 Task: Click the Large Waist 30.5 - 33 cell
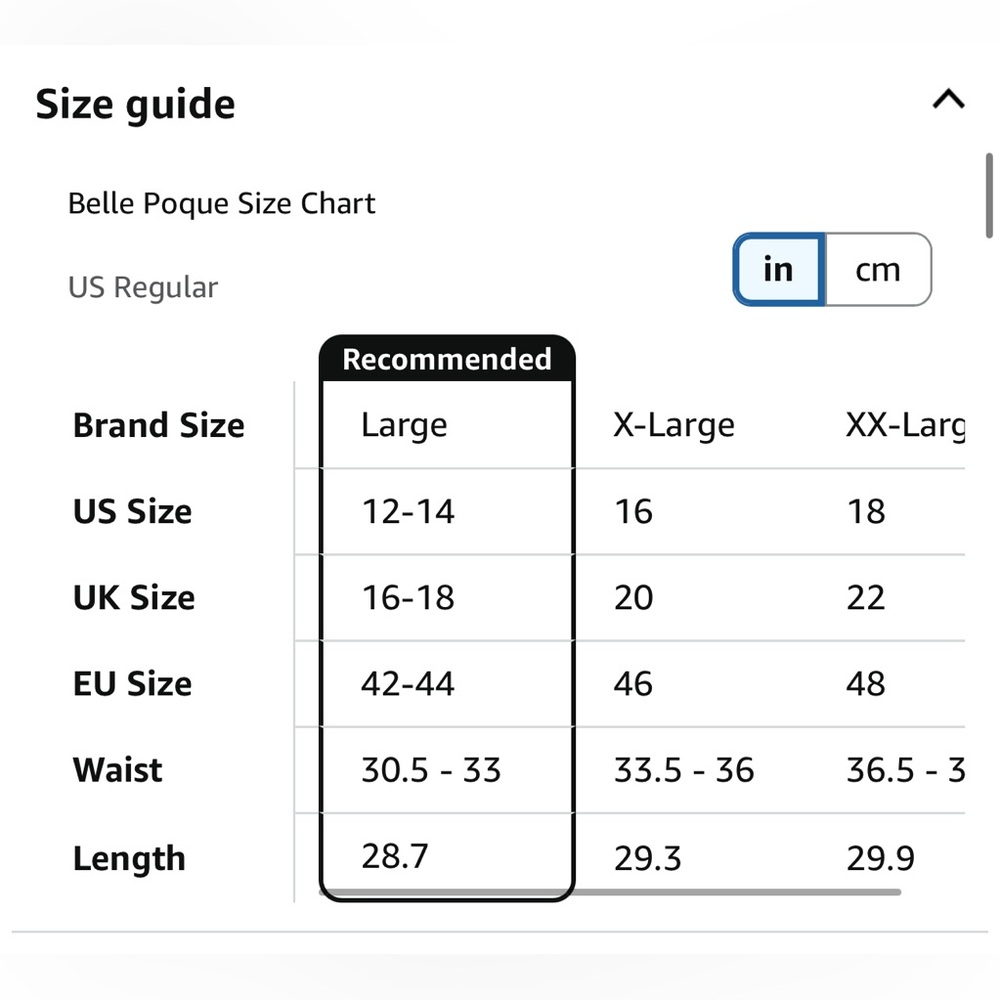tap(431, 770)
